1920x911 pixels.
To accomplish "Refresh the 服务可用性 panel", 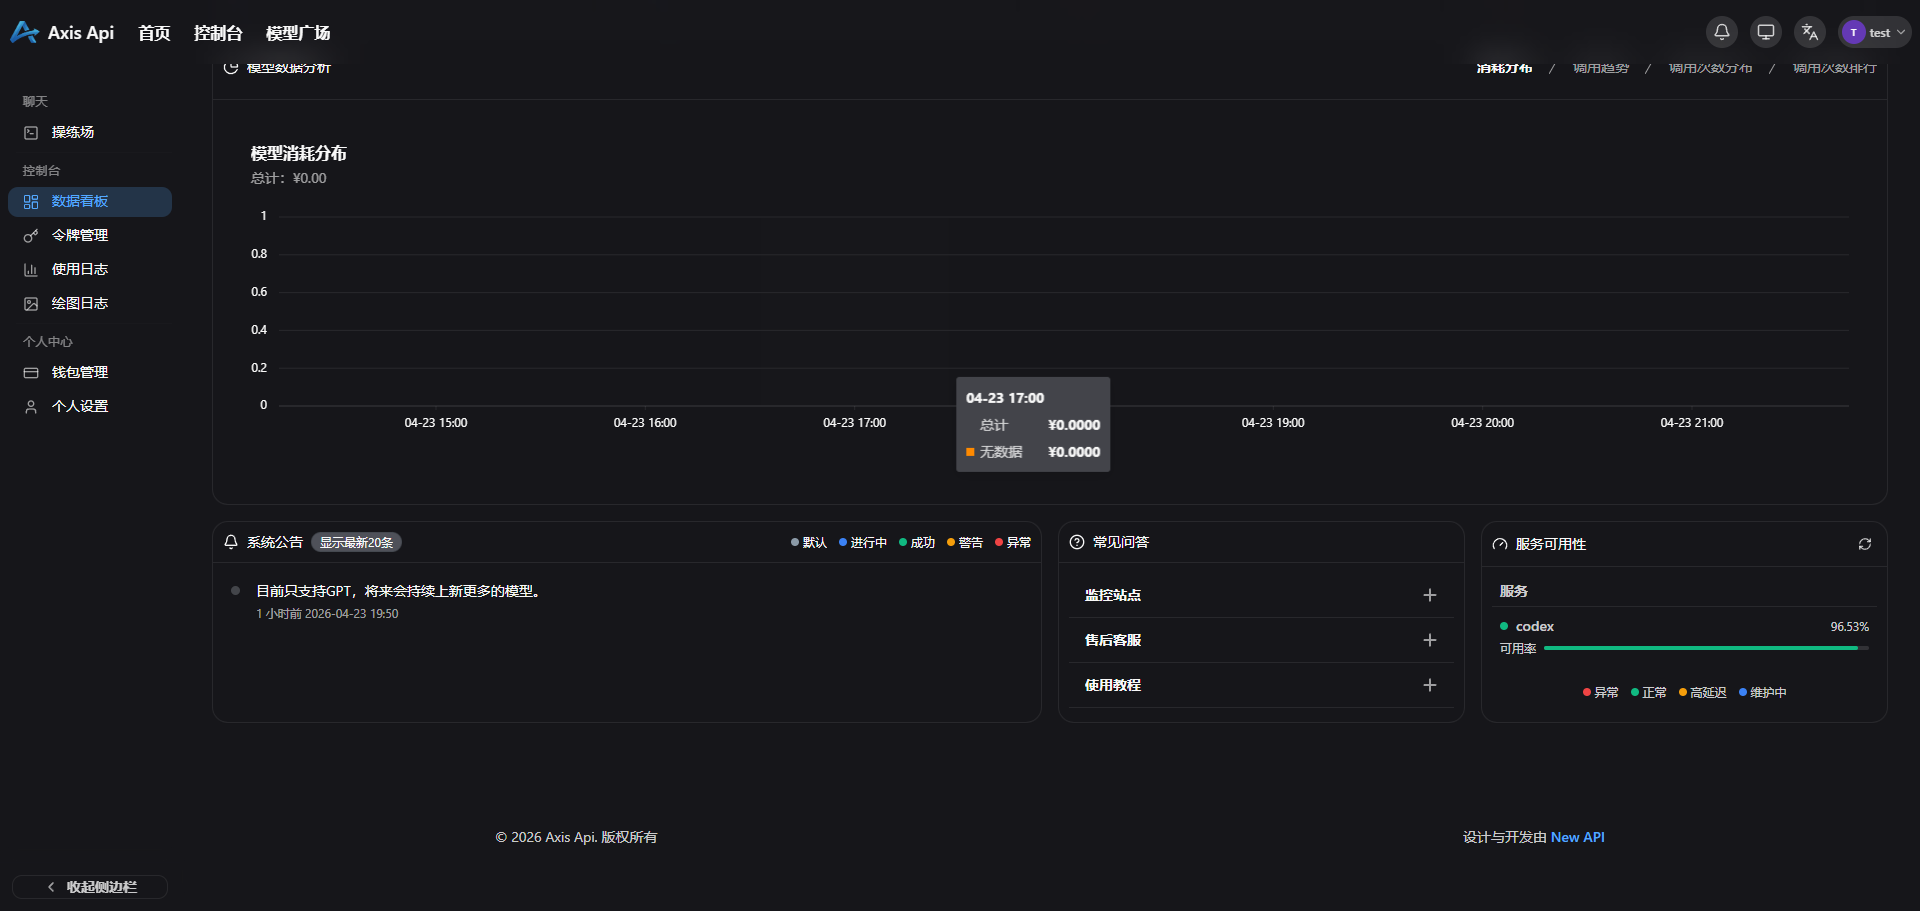I will tap(1865, 544).
